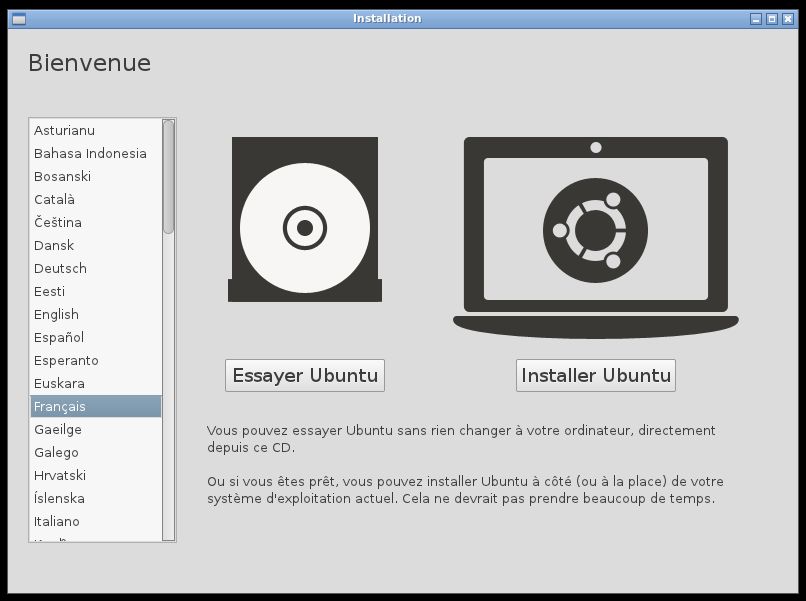806x601 pixels.
Task: Choose Deutsch as the language
Action: click(96, 268)
